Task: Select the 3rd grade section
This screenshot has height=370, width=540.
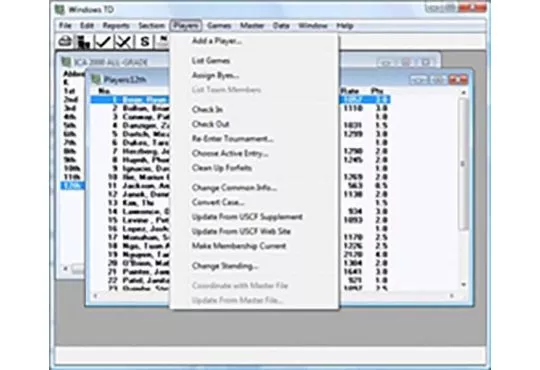Action: coord(70,109)
